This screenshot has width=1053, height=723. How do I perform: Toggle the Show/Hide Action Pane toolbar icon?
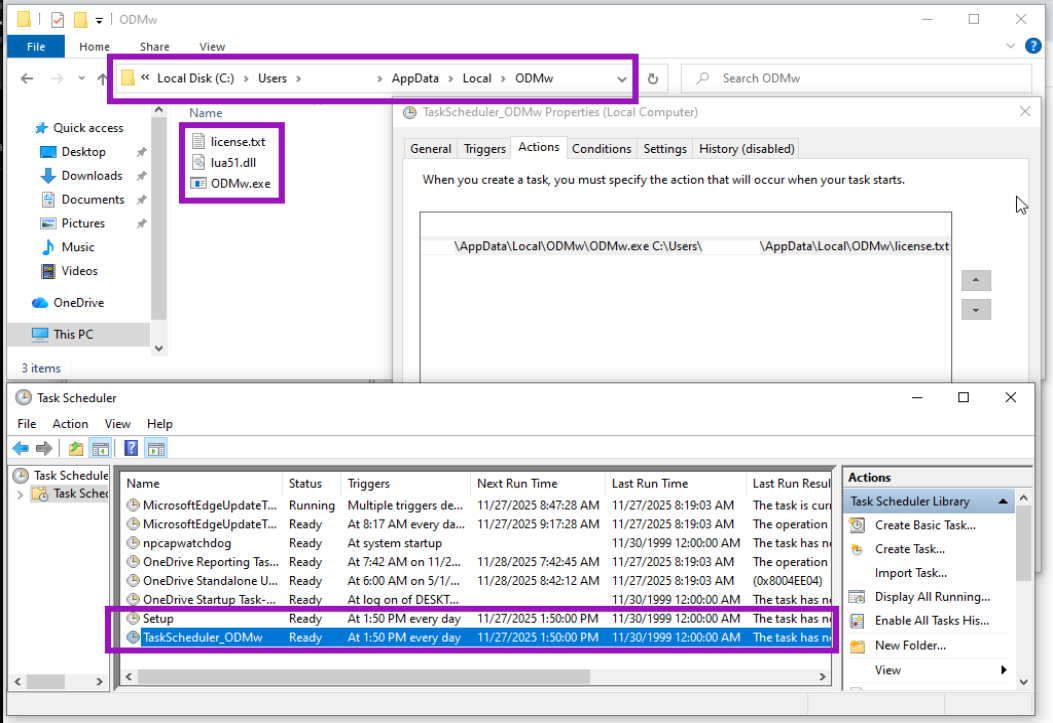click(x=156, y=448)
